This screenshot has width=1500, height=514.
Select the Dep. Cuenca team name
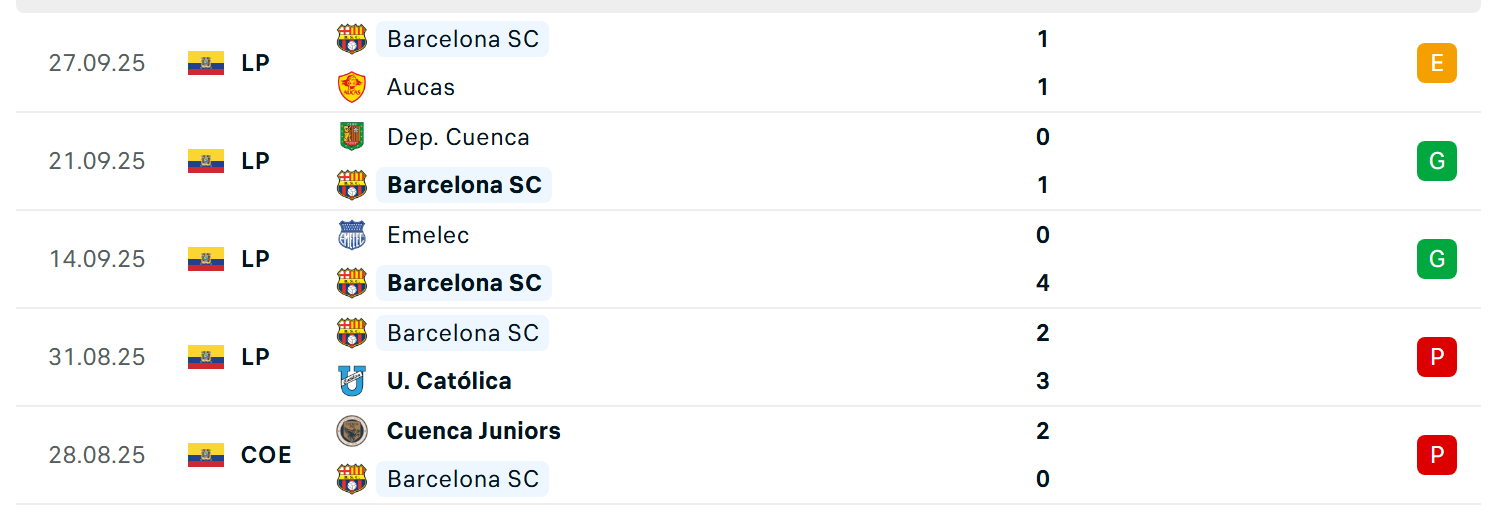click(x=458, y=137)
